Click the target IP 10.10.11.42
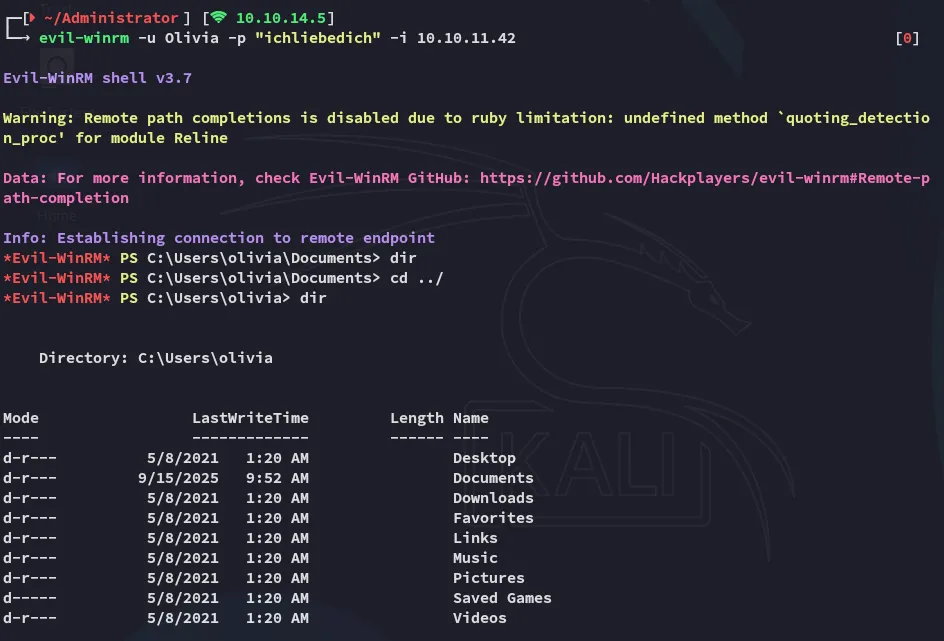 466,38
